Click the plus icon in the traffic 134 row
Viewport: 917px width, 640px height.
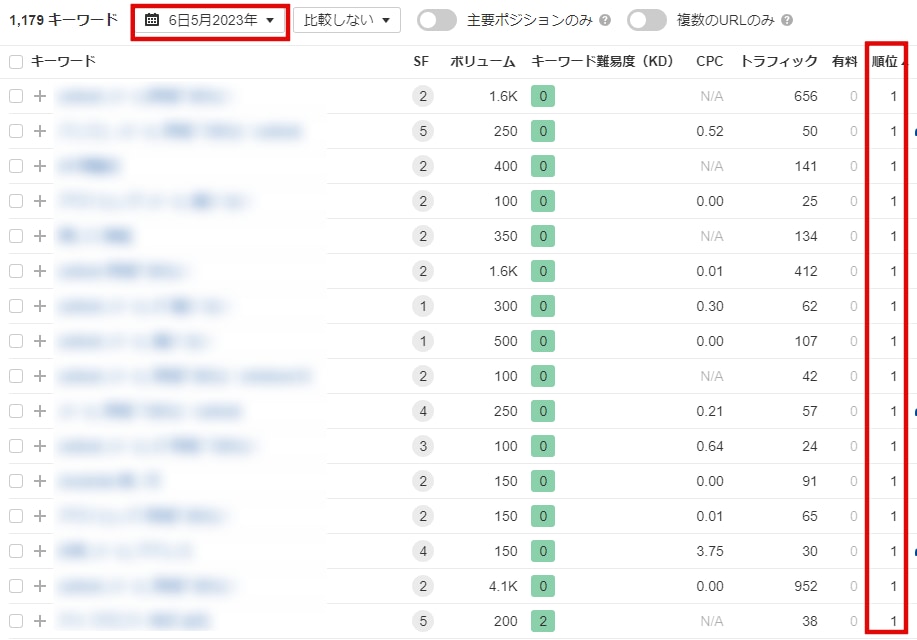[x=40, y=236]
